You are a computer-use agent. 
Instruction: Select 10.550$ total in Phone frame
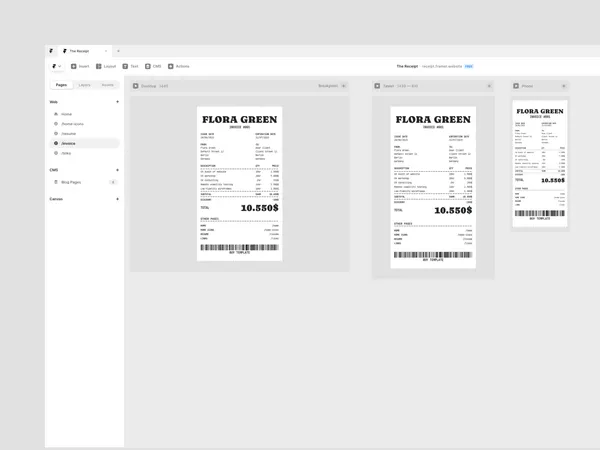tap(553, 180)
